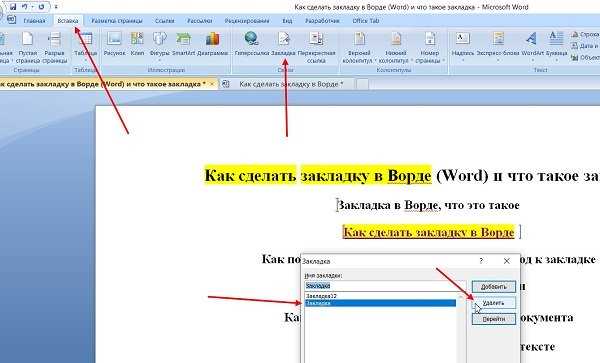The image size is (600, 363).
Task: Select the first bookmark above the highlighted one
Action: click(x=380, y=296)
